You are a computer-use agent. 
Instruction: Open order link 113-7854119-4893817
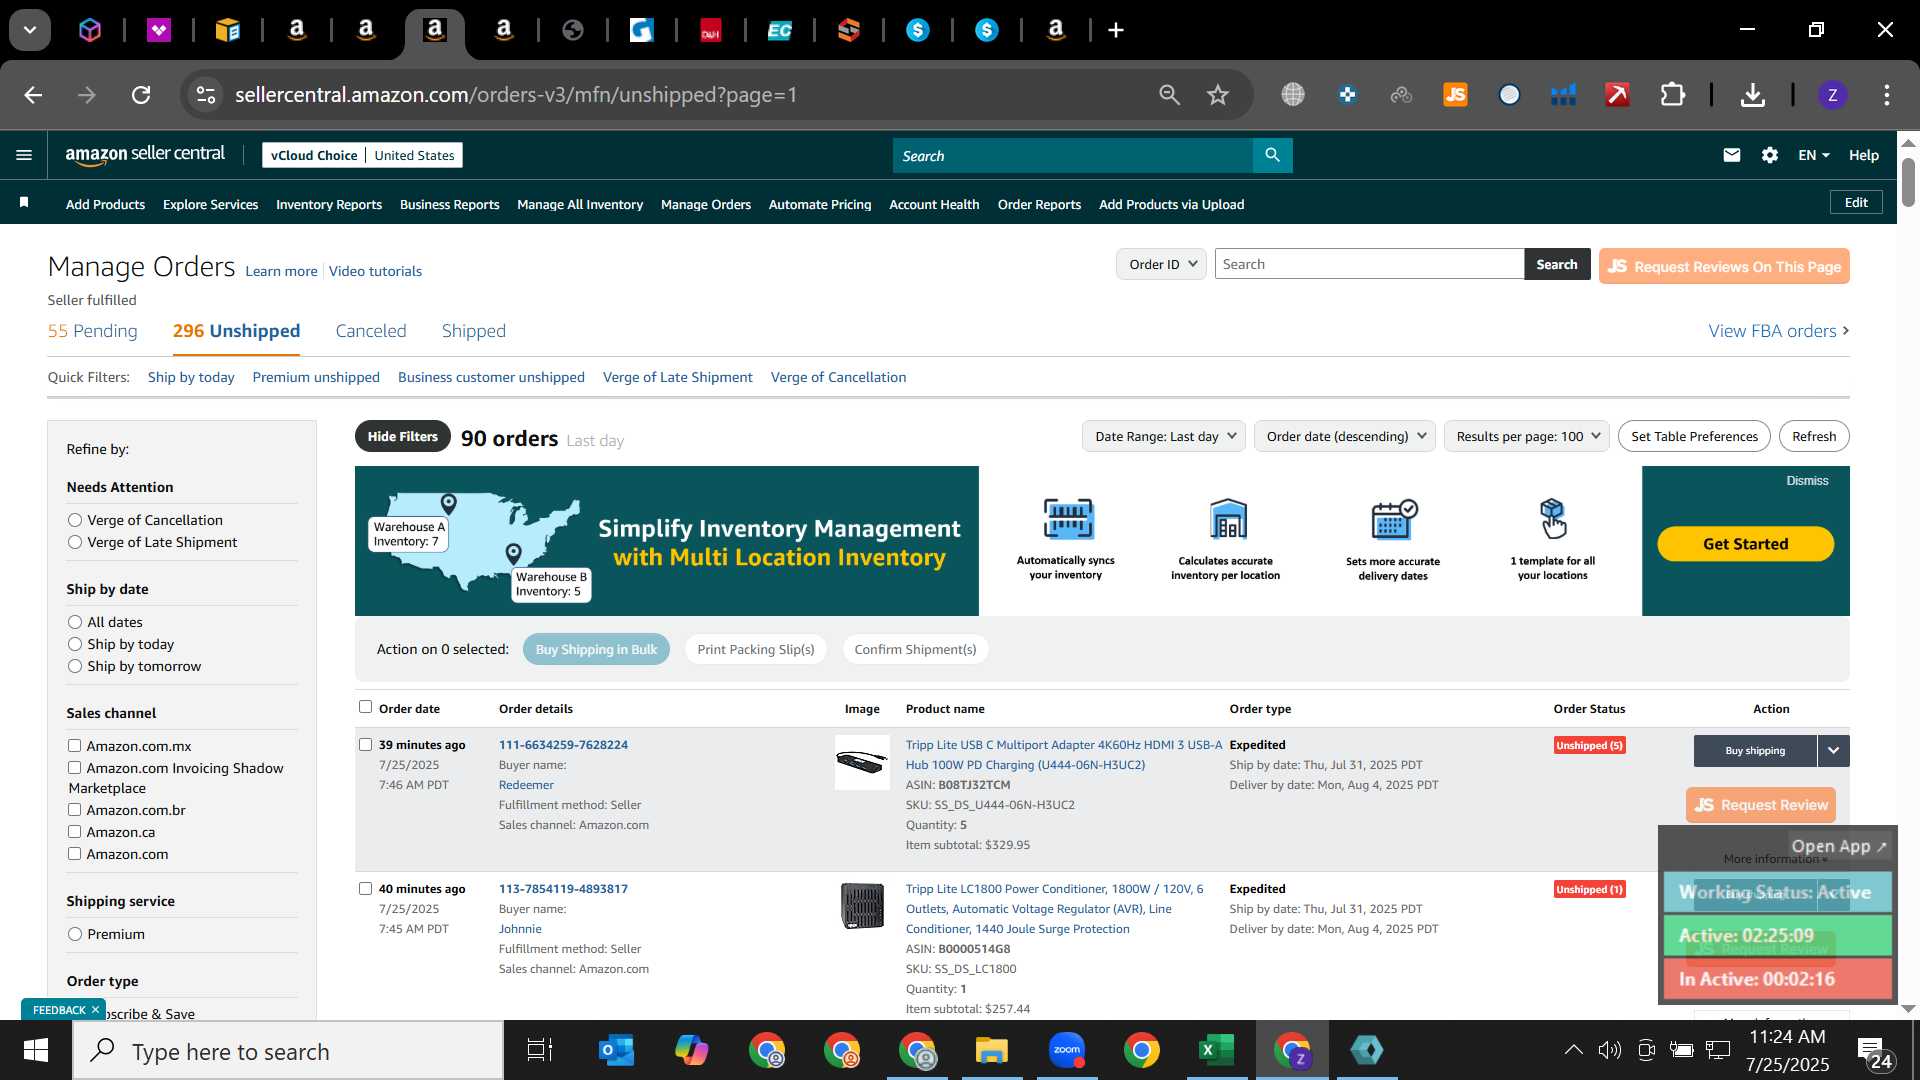[563, 888]
